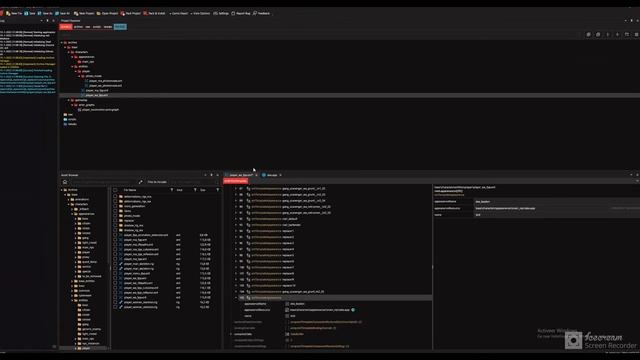The height and width of the screenshot is (360, 640).
Task: Switch to the raw tab in Project Explorer
Action: coord(88,27)
